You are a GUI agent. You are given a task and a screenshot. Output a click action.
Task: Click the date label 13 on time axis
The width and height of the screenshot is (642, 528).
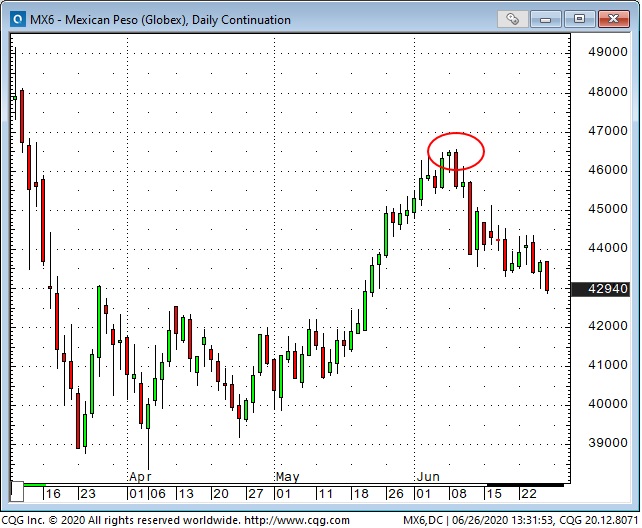click(x=186, y=494)
